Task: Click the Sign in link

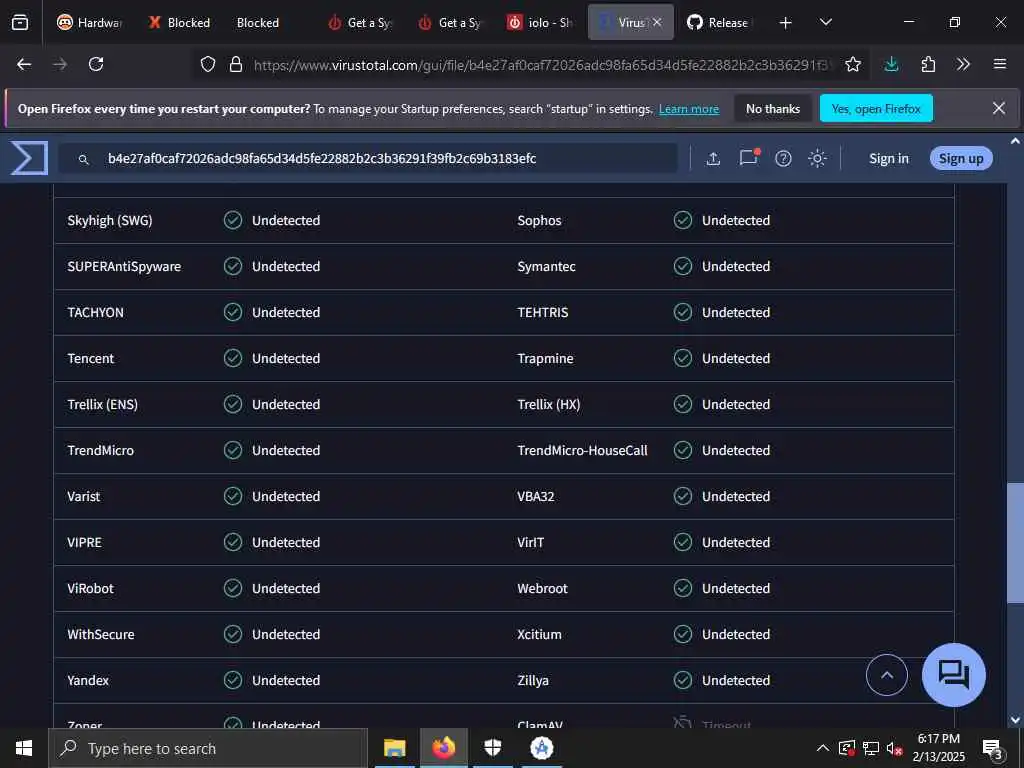Action: 888,159
